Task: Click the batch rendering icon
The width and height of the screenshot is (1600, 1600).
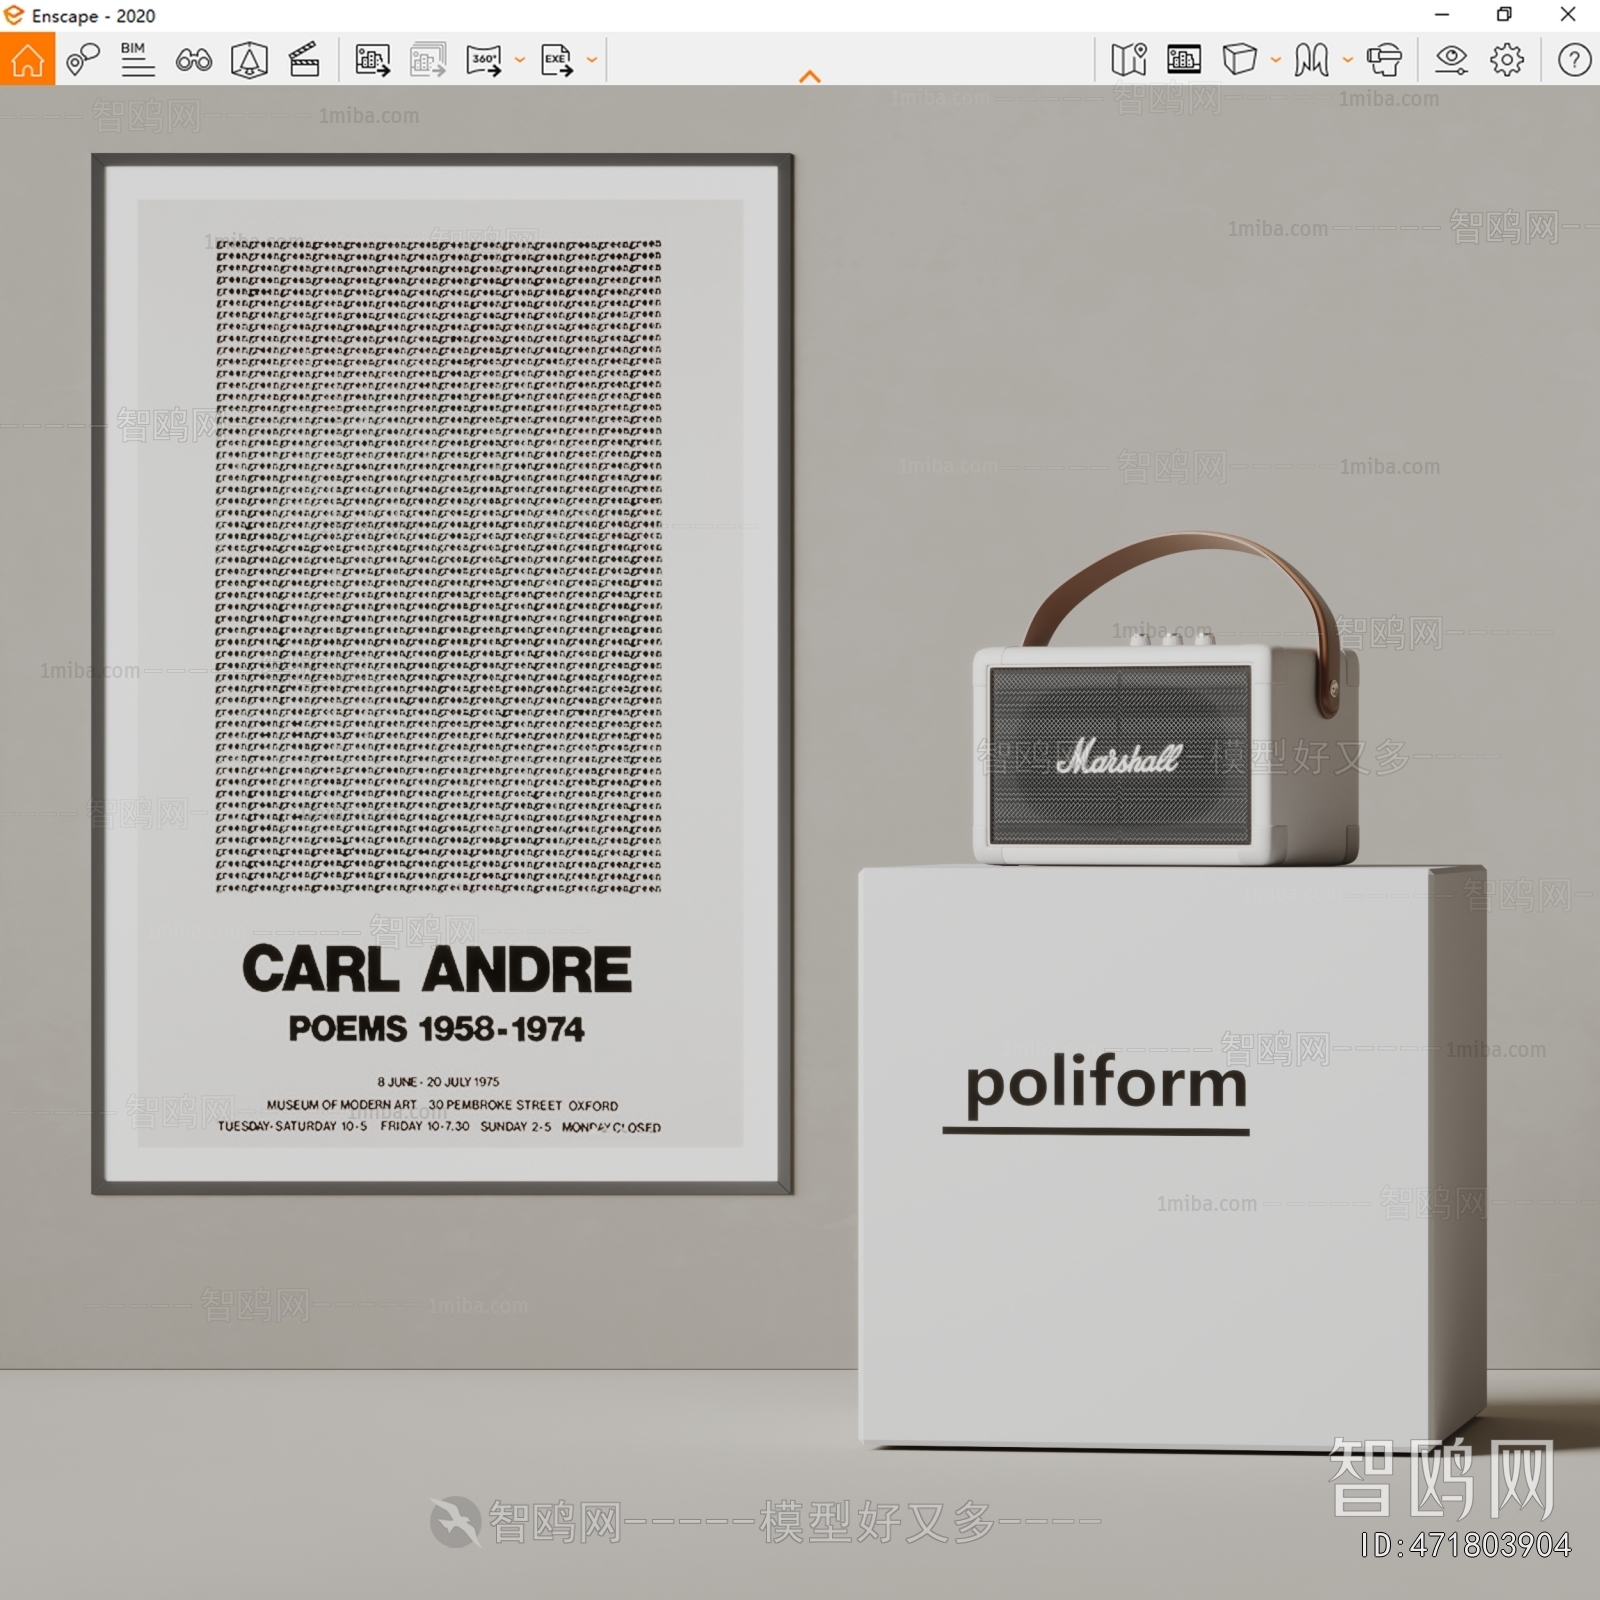Action: click(428, 60)
